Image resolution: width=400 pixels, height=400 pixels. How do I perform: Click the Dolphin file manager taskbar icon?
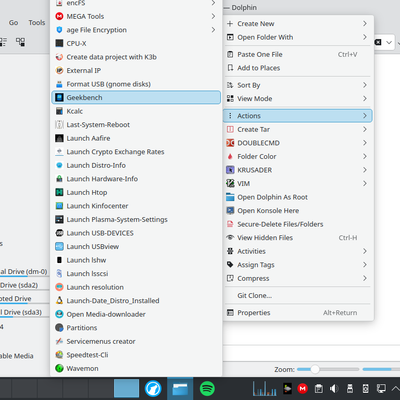[180, 389]
